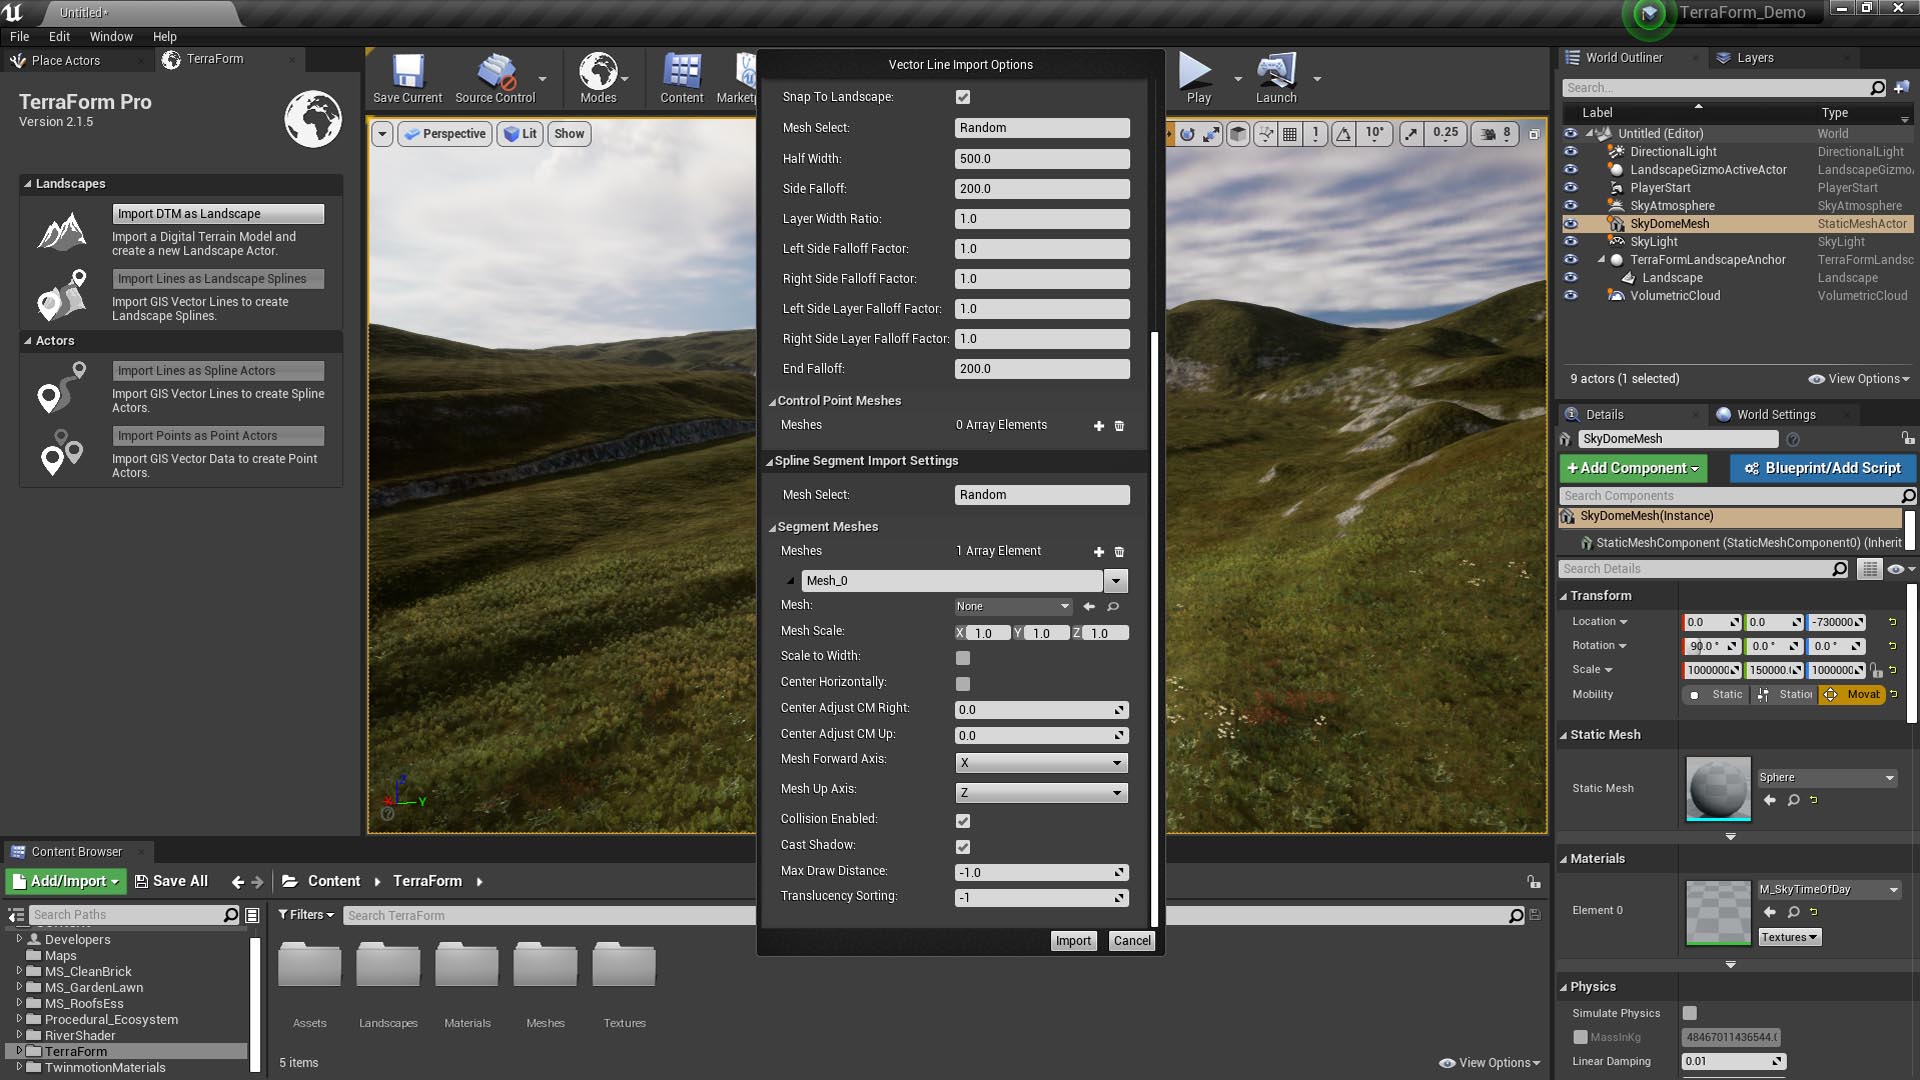1920x1080 pixels.
Task: Open Mesh Up Axis dropdown
Action: [1041, 793]
